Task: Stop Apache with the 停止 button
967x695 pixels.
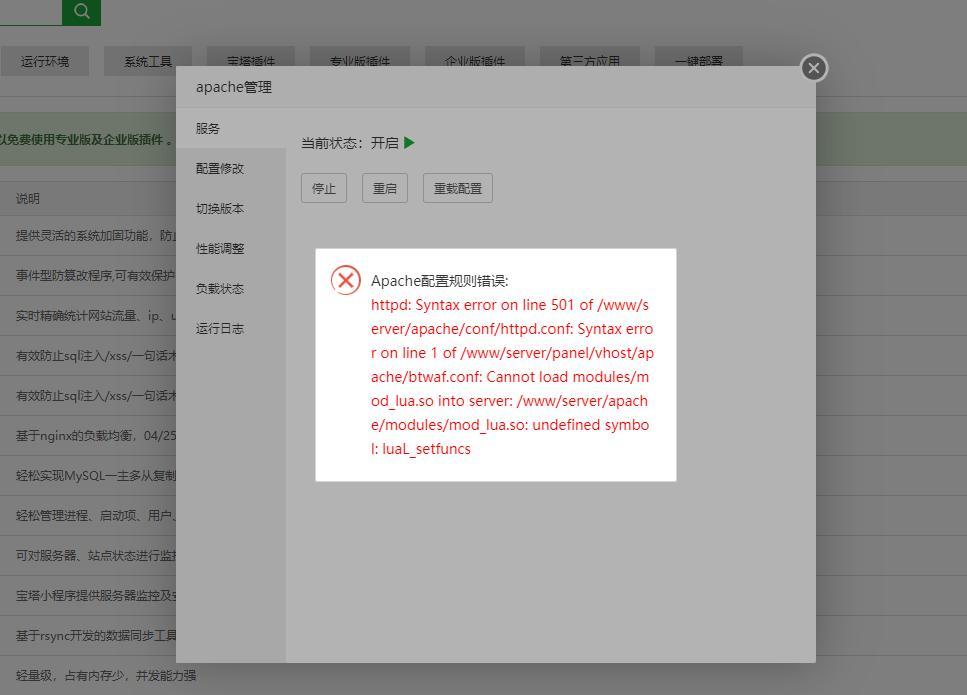Action: click(x=323, y=187)
